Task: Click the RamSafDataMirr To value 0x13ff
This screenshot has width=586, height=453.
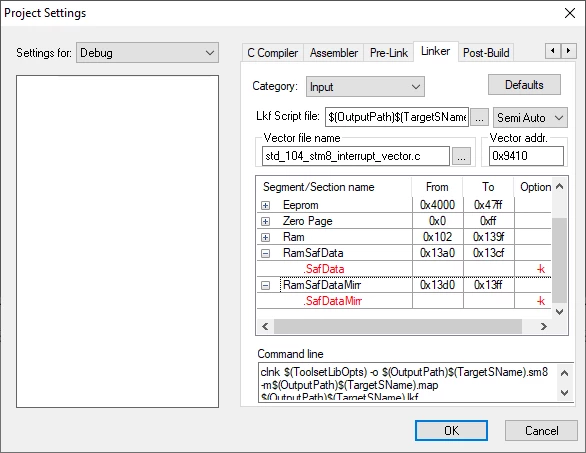Action: (x=488, y=285)
